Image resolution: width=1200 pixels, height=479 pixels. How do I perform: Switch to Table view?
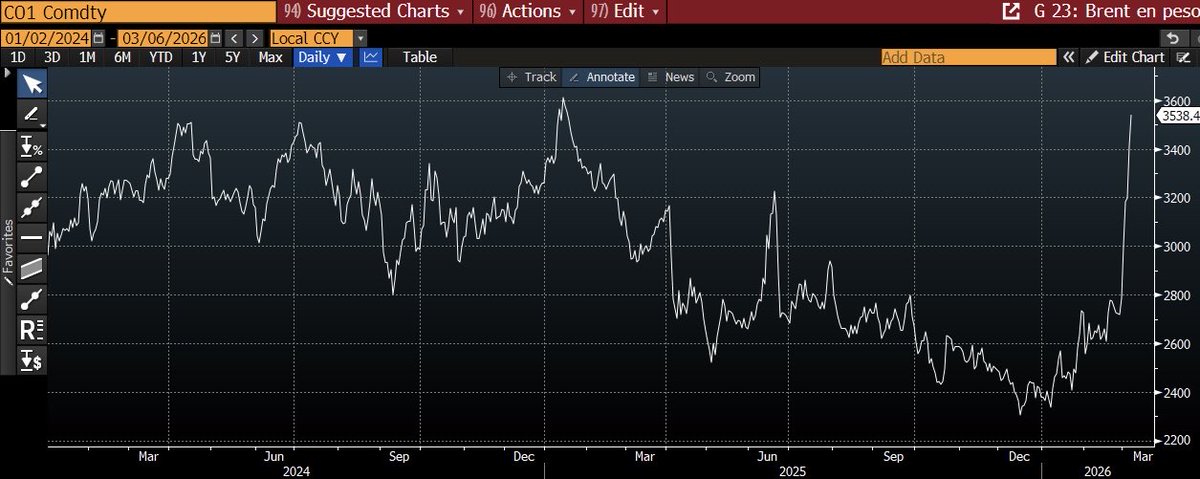click(420, 57)
